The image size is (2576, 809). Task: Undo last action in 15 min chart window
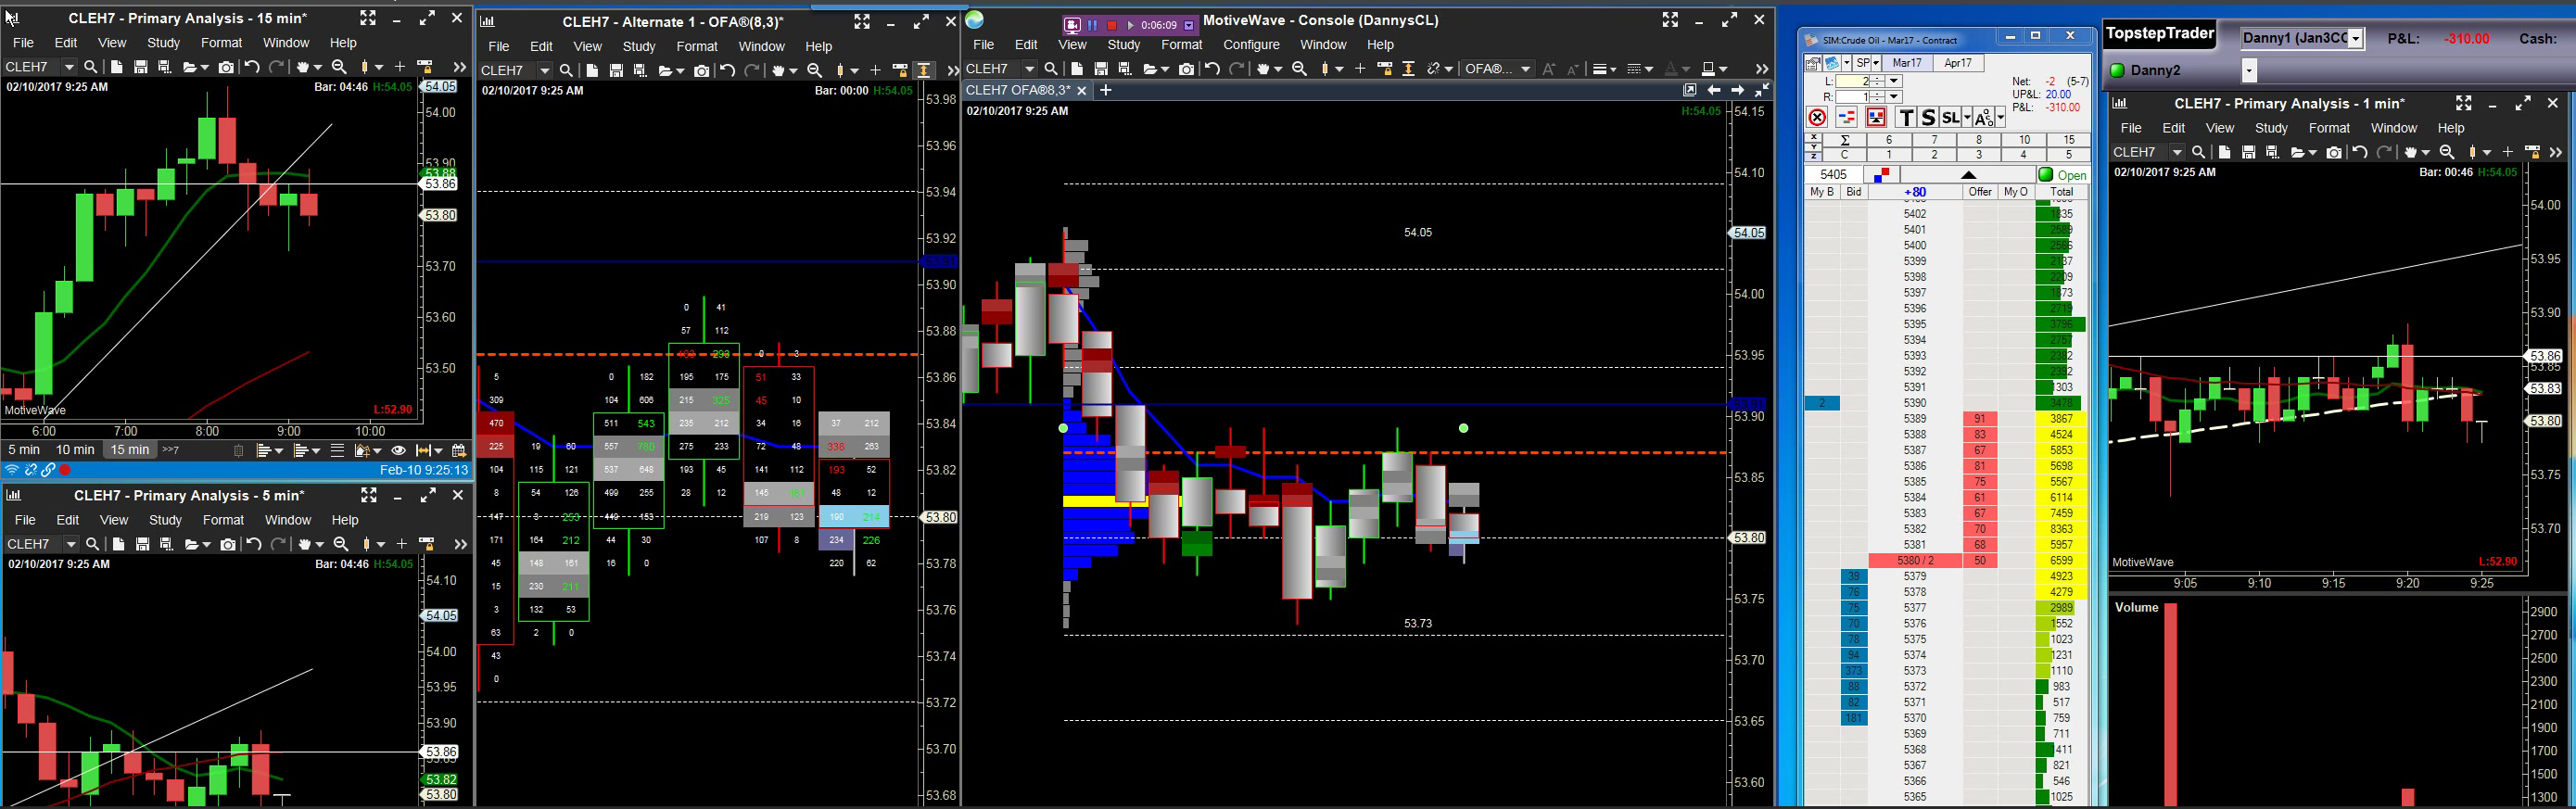[x=252, y=67]
